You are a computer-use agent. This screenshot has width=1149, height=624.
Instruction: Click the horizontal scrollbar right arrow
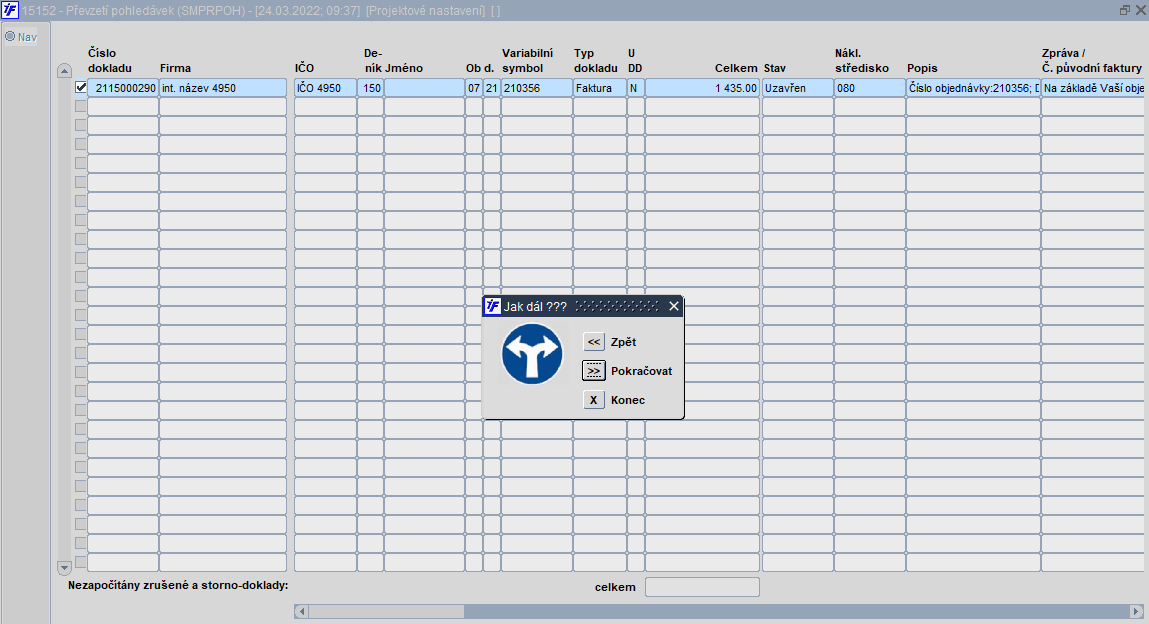point(1136,611)
